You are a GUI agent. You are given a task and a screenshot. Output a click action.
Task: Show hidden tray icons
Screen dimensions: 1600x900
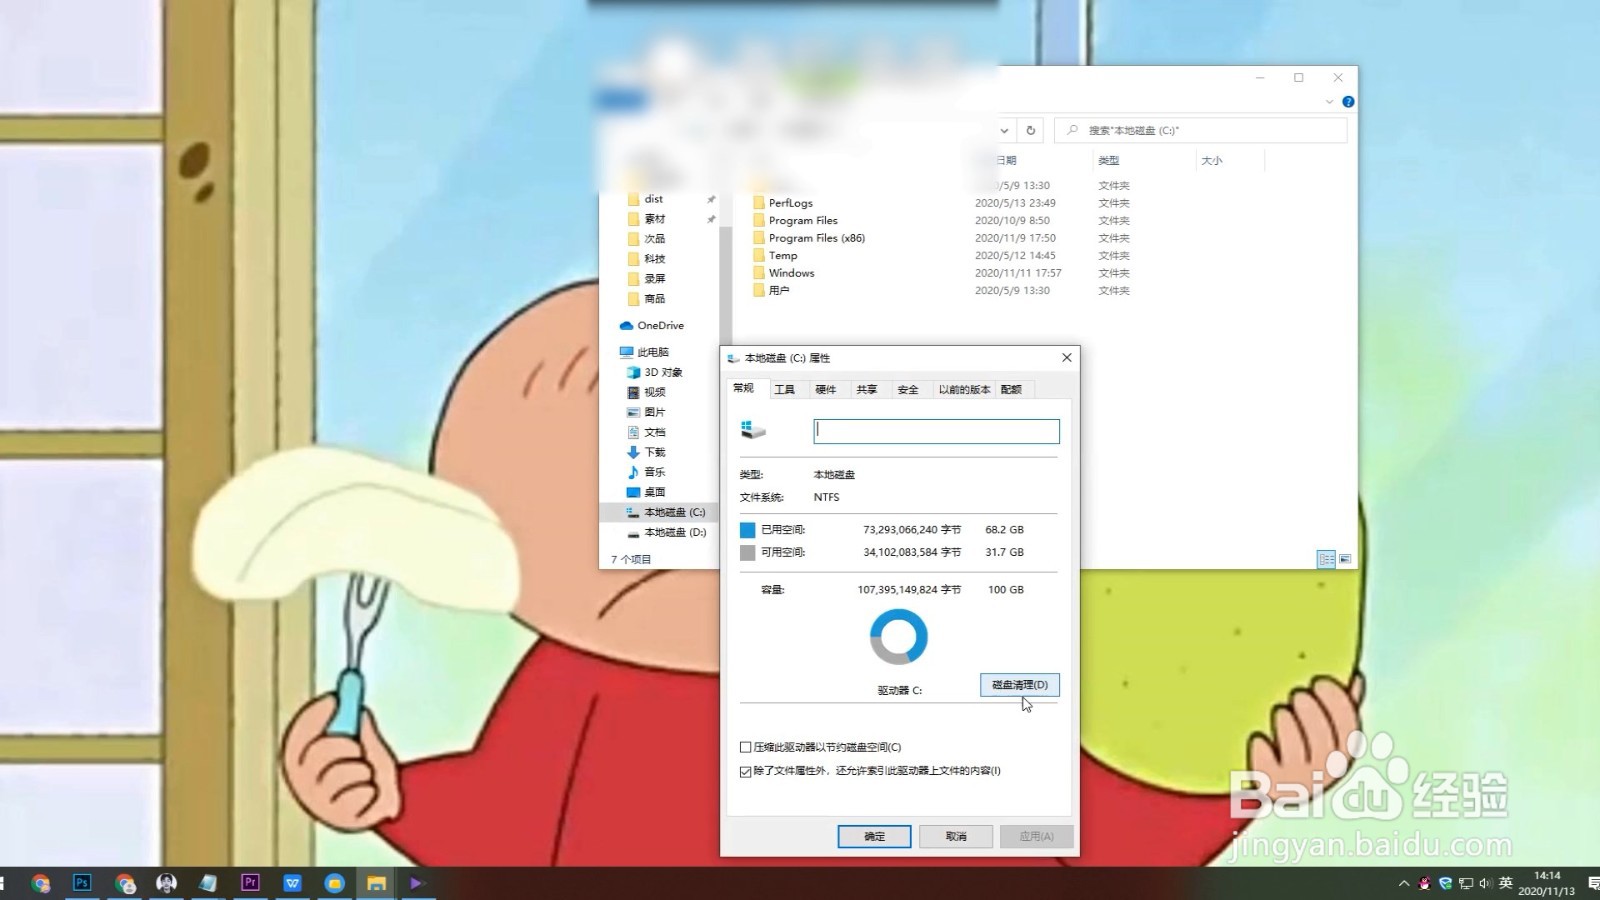tap(1404, 883)
